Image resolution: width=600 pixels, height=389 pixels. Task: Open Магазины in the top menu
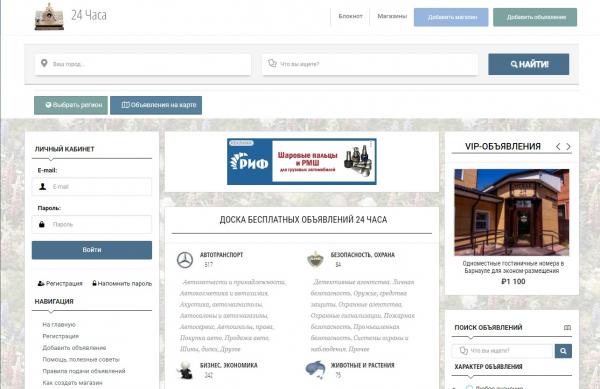(x=392, y=16)
